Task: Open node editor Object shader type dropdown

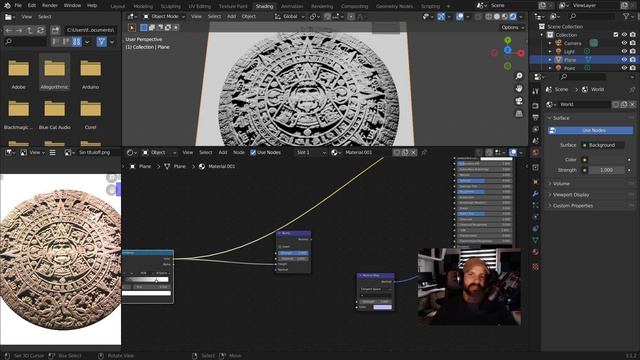Action: coord(159,152)
